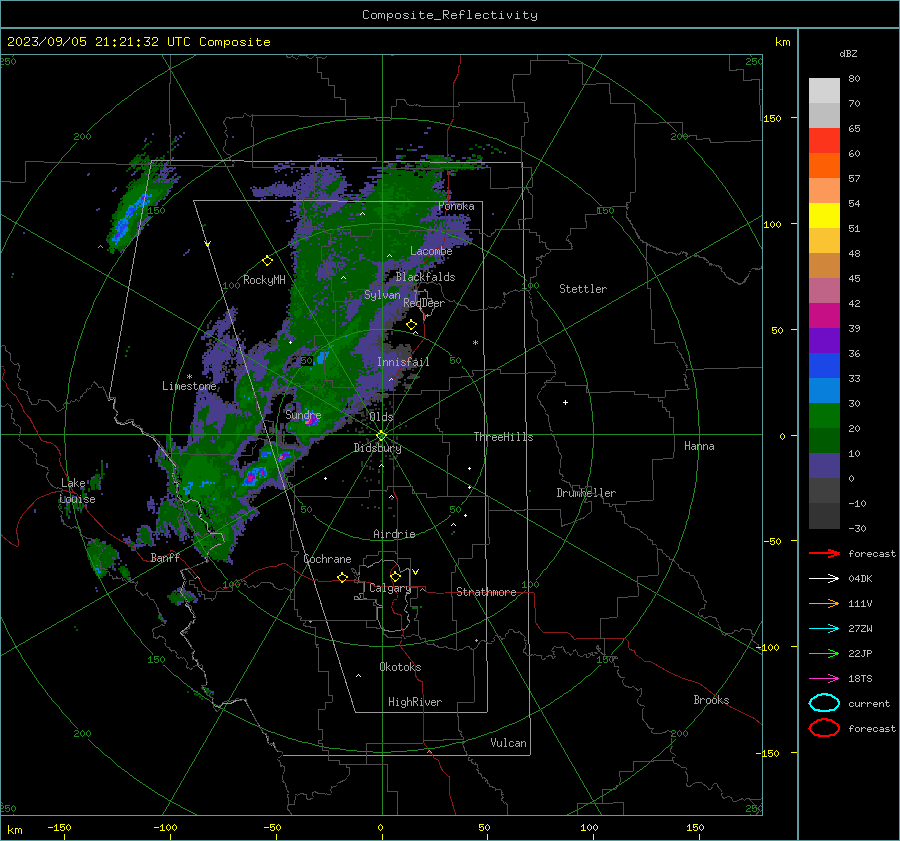Screen dimensions: 900x841
Task: Click the yellow diamond marker below RedDeer
Action: coord(412,325)
